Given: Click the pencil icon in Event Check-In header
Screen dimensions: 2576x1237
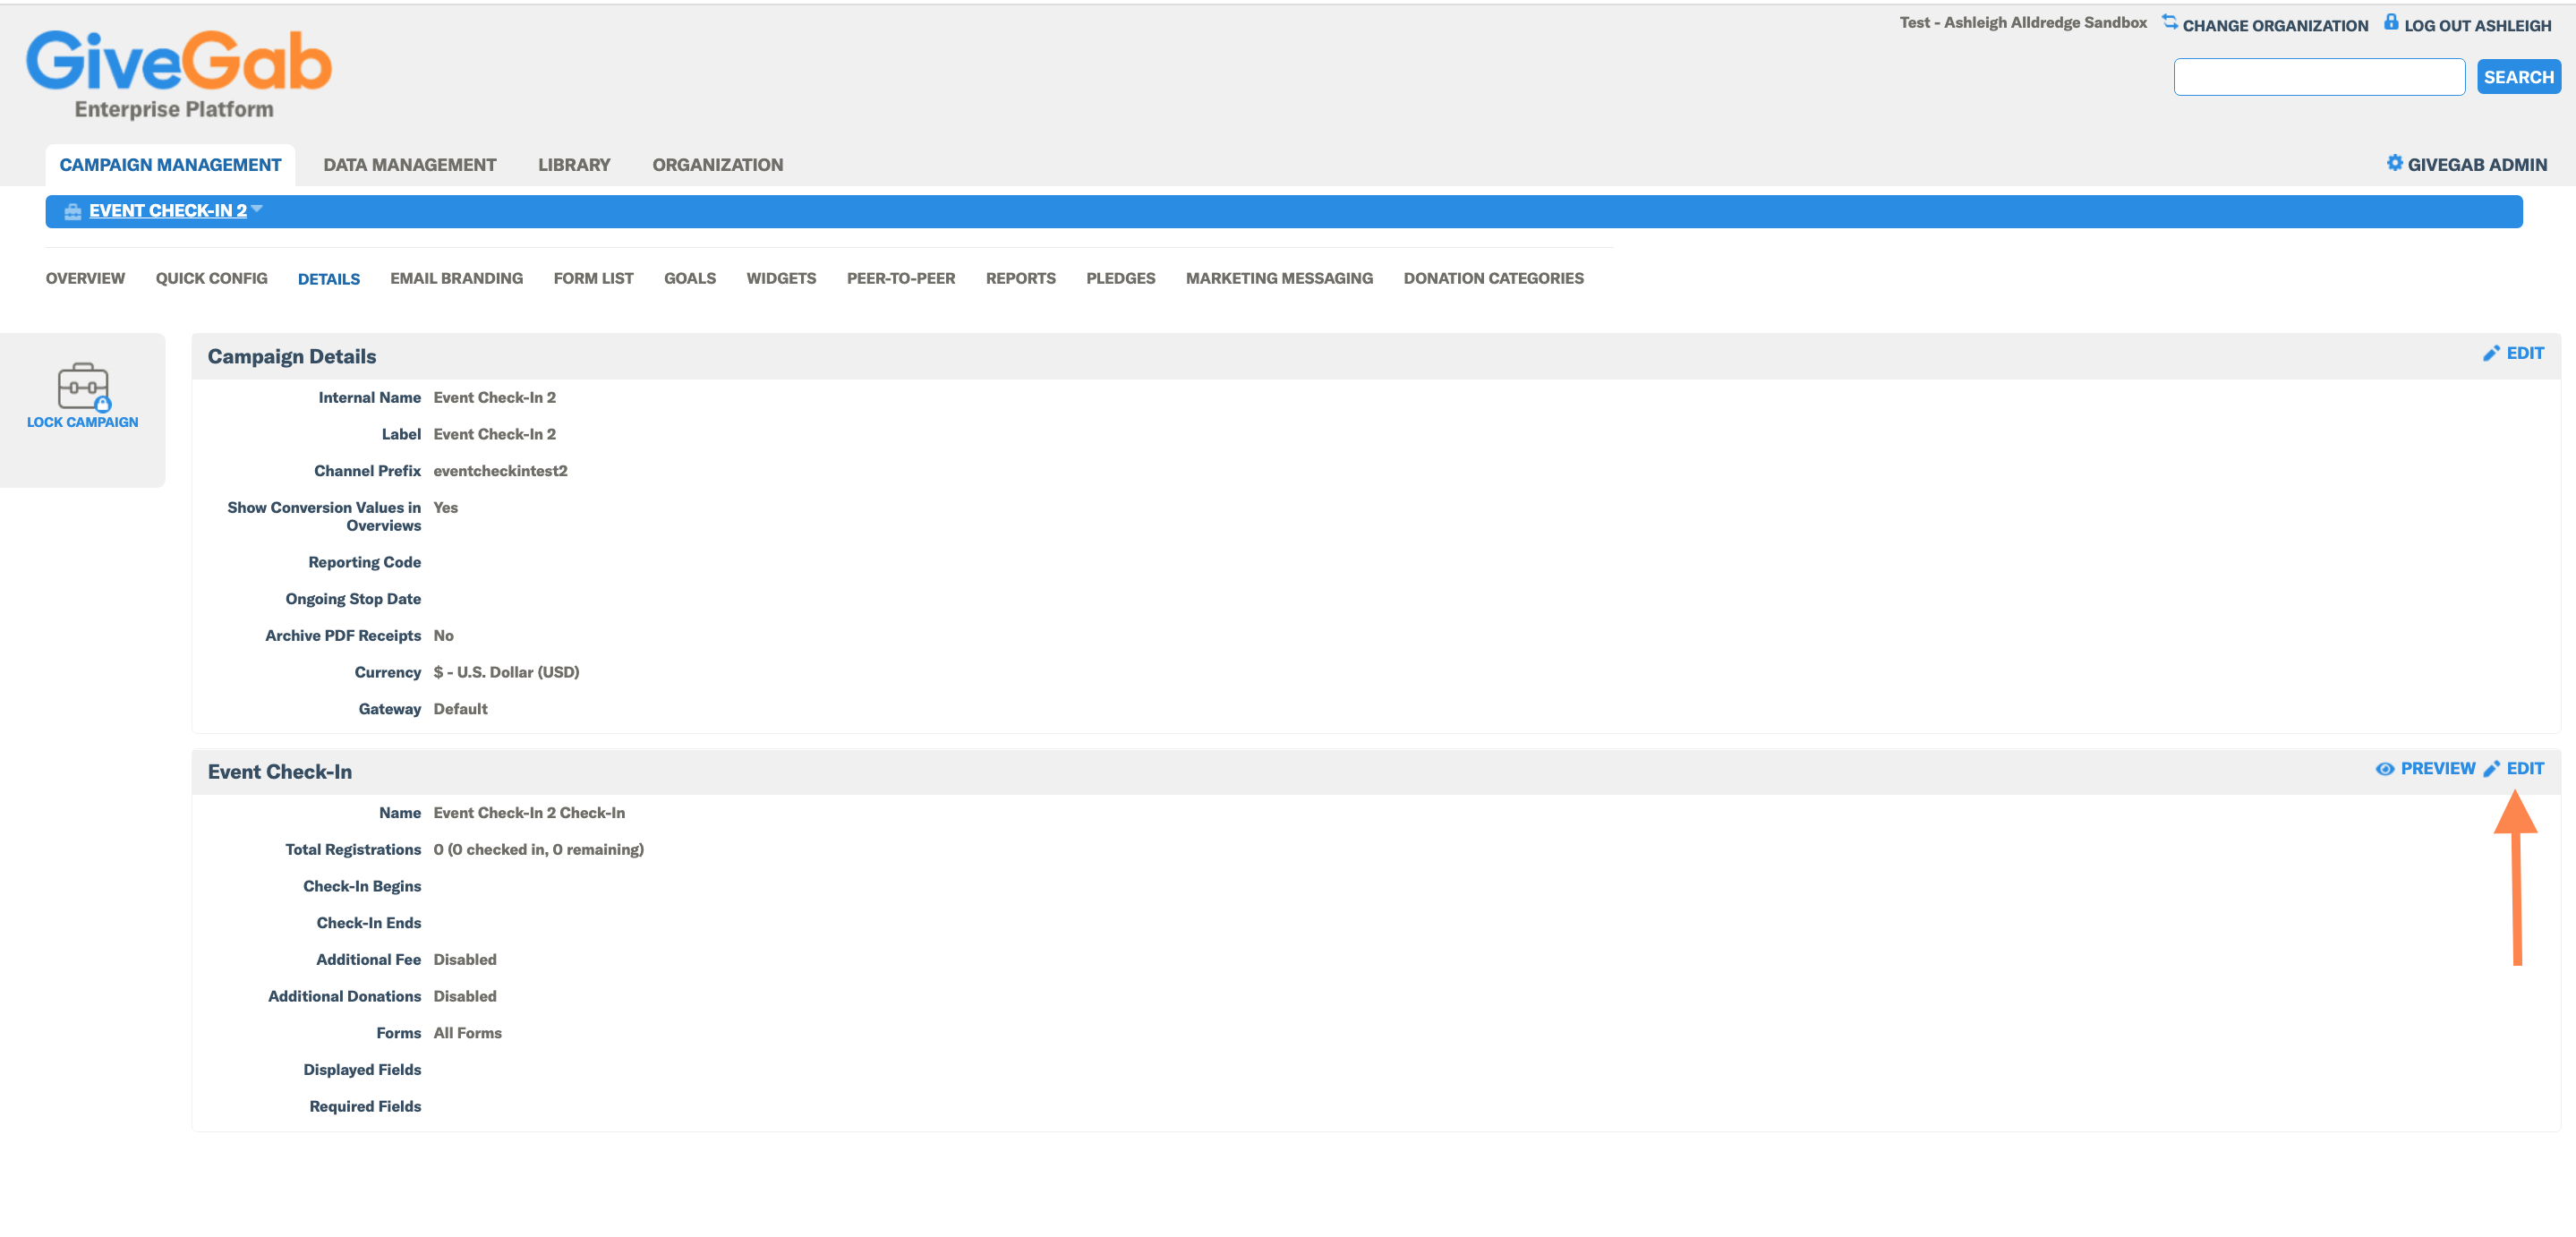Looking at the screenshot, I should click(2491, 769).
